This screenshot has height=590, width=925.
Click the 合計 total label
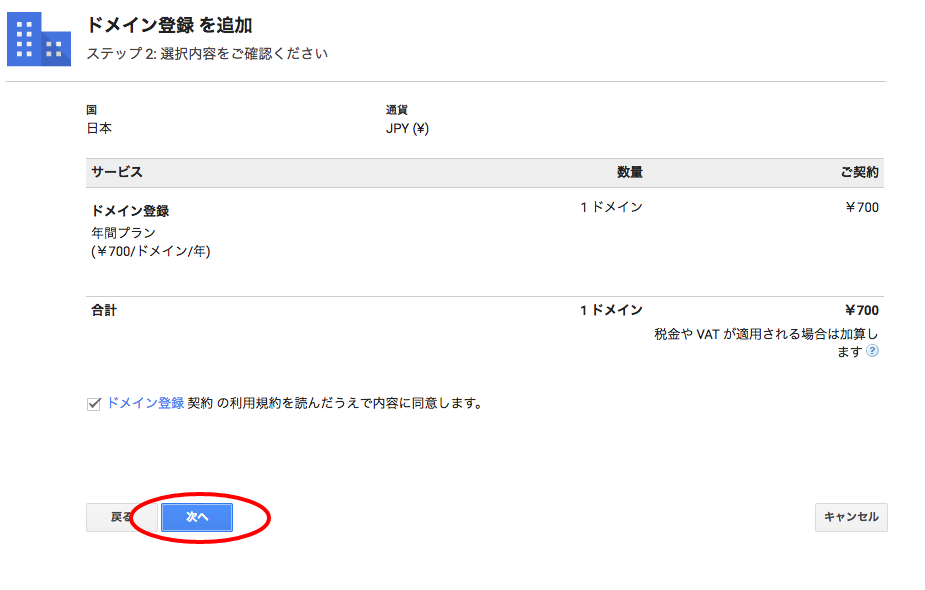104,310
